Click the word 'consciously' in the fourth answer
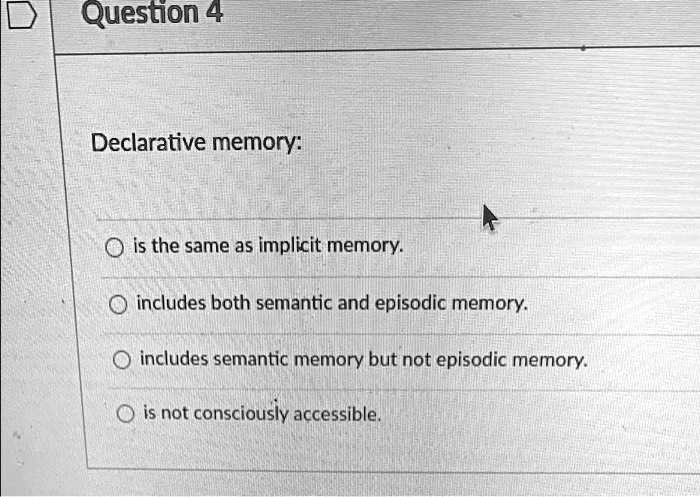 point(239,414)
